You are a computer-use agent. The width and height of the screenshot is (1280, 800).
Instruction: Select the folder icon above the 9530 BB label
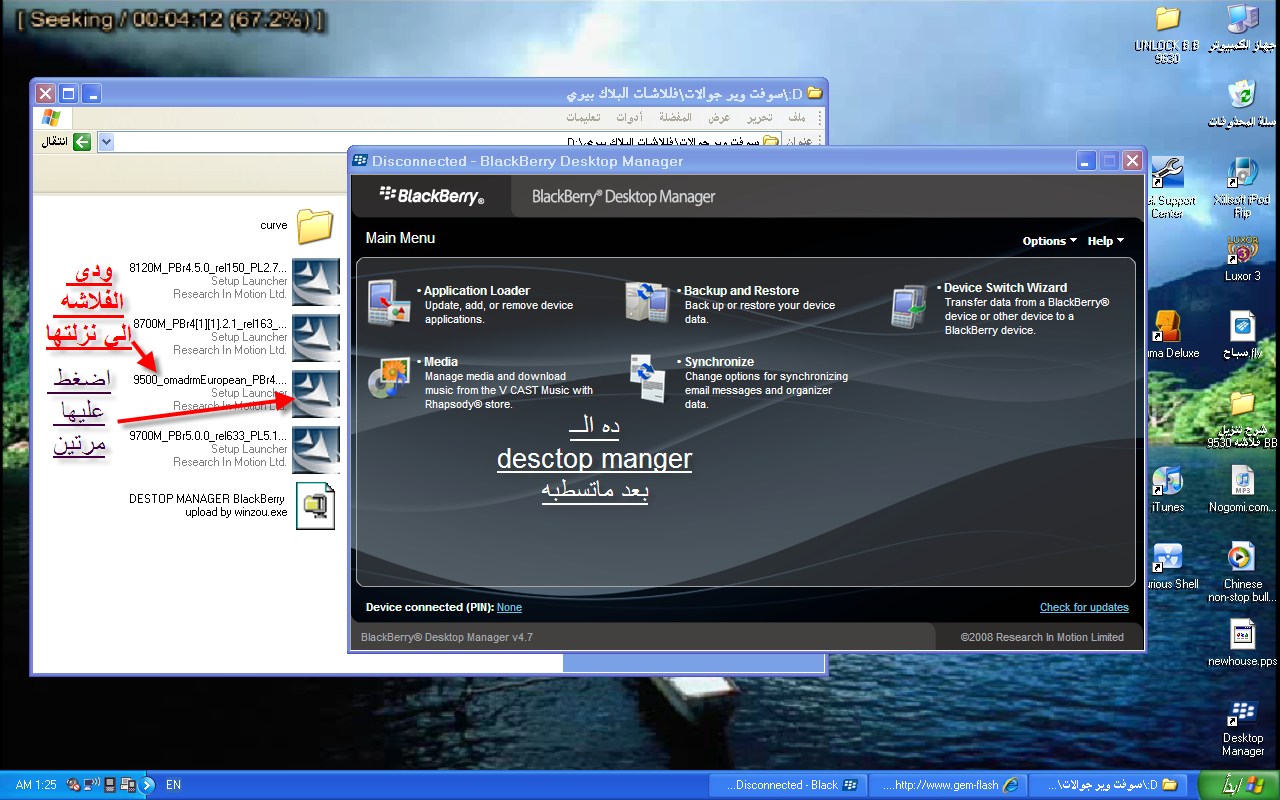pyautogui.click(x=1242, y=403)
